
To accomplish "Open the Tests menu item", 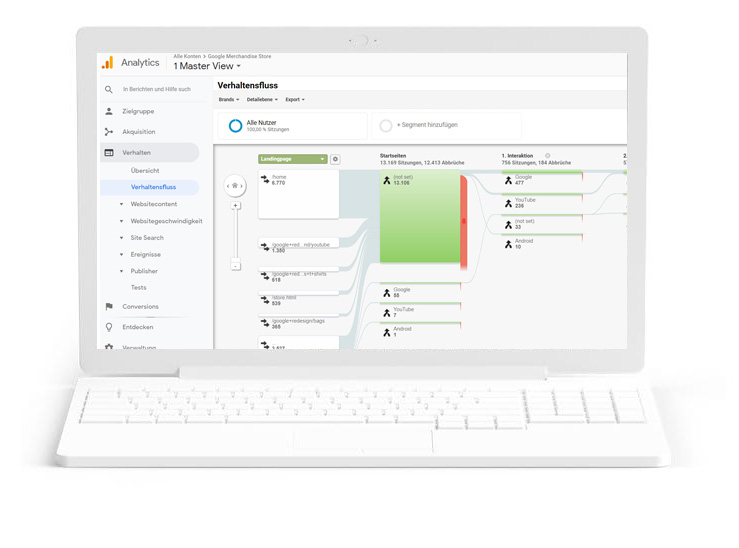I will tap(139, 287).
